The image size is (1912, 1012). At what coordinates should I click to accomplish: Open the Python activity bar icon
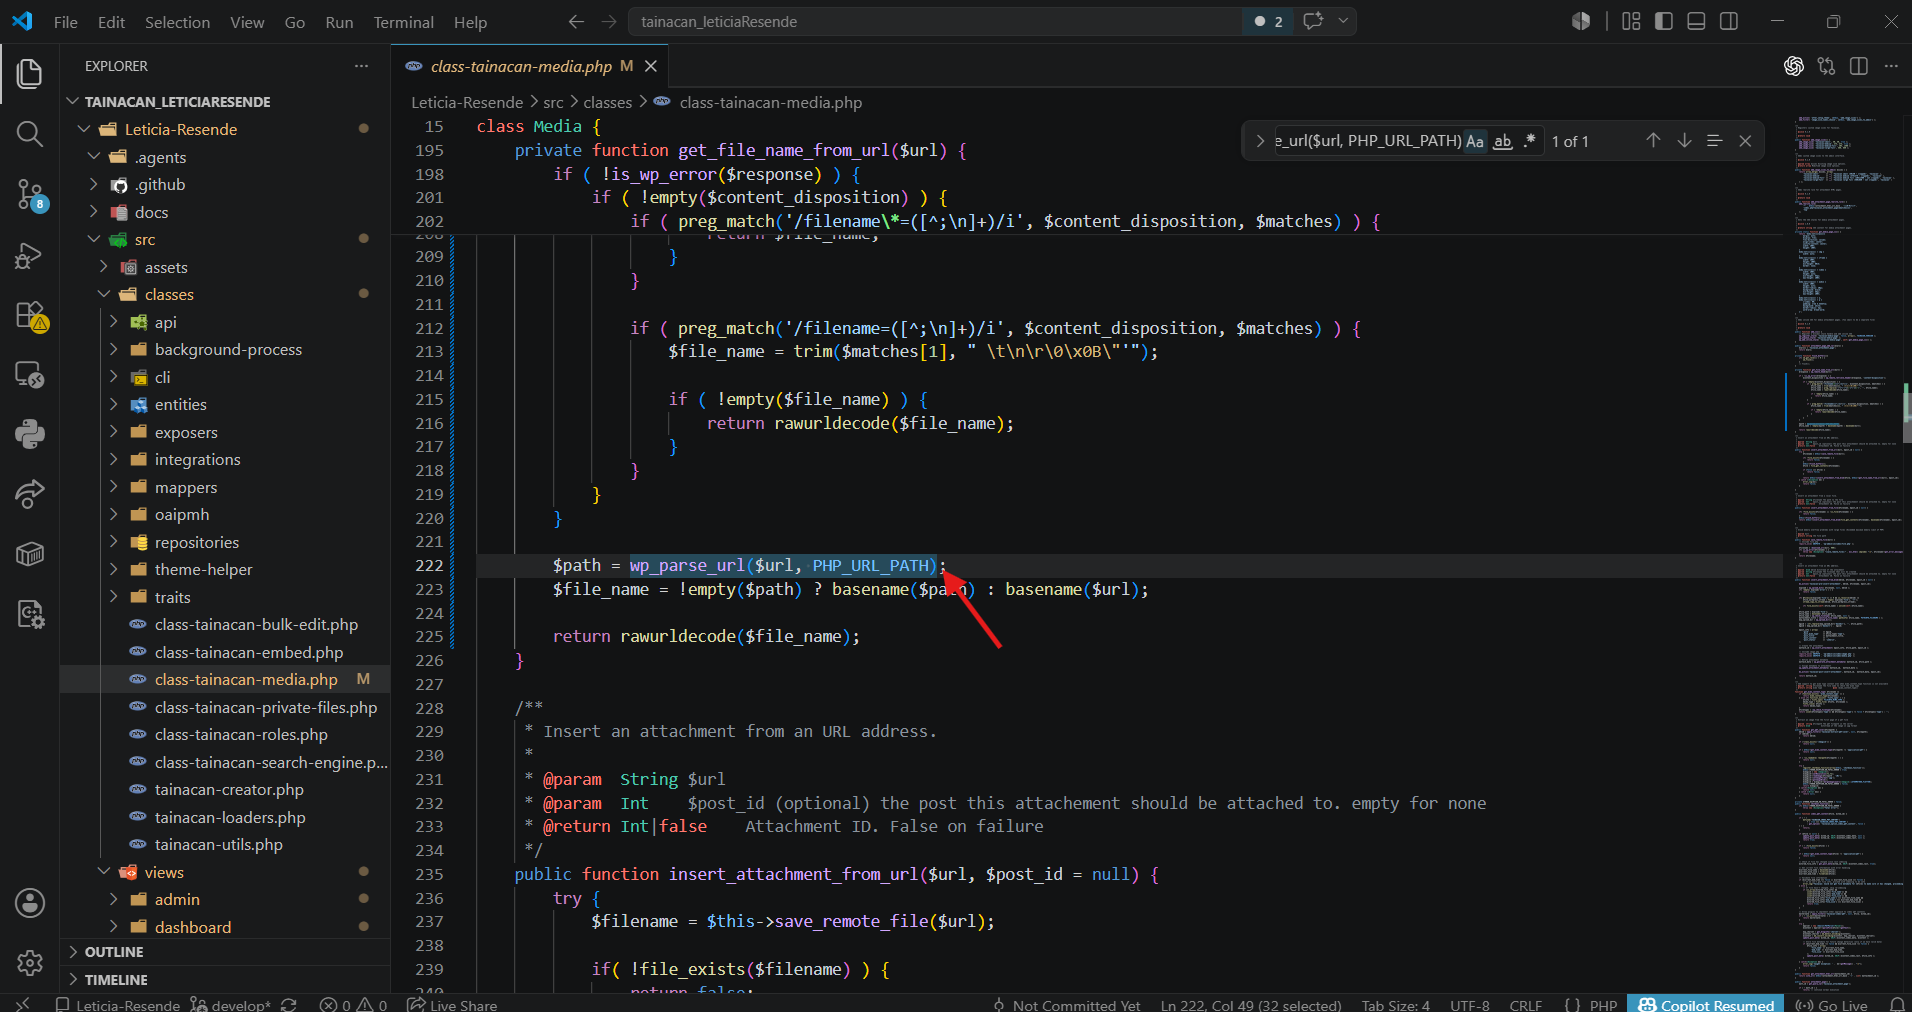click(30, 434)
